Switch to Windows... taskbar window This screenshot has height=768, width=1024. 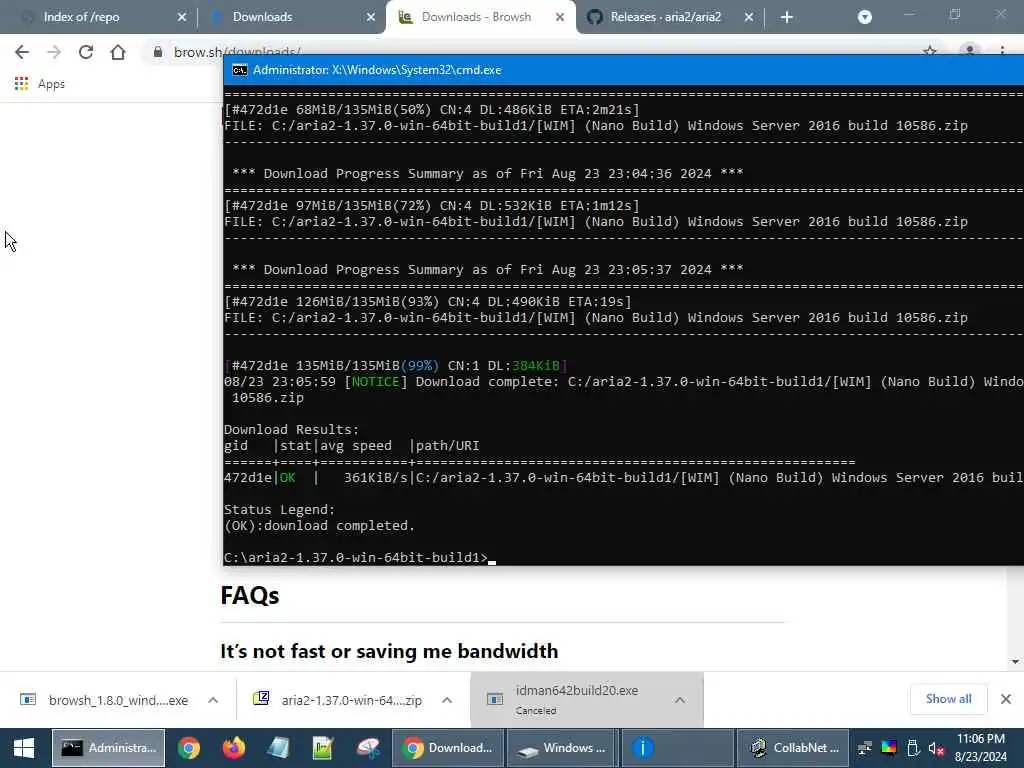562,748
